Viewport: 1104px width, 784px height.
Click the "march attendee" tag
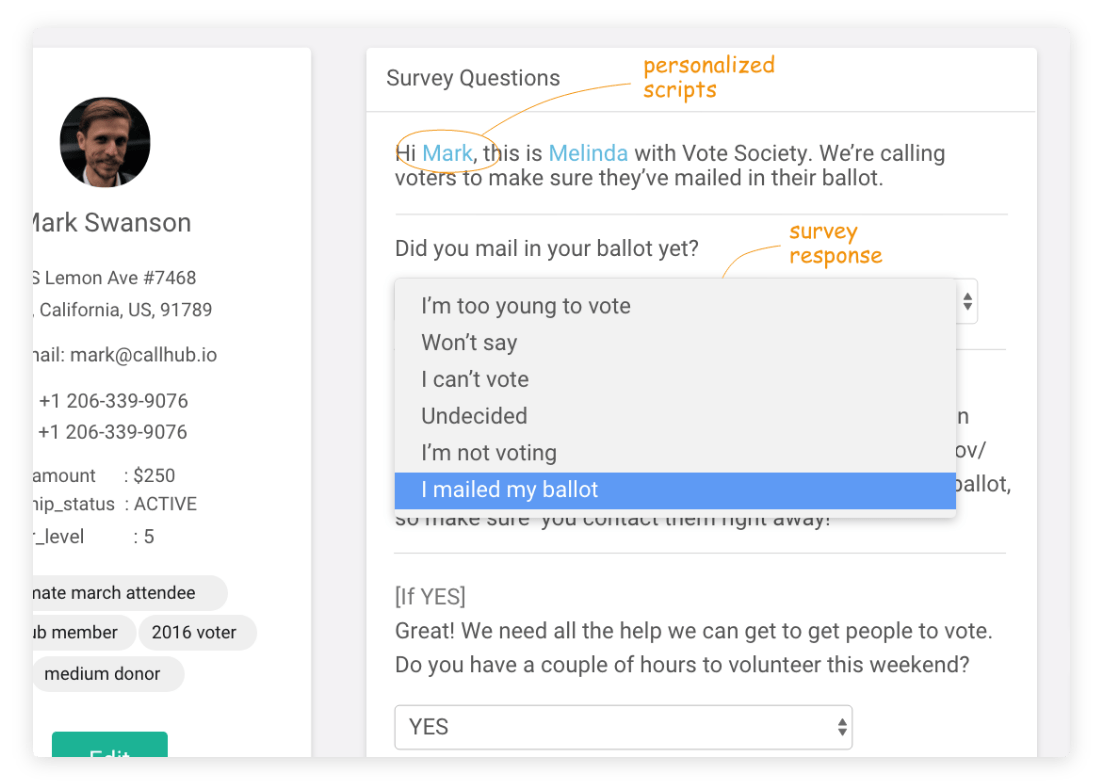pos(130,593)
